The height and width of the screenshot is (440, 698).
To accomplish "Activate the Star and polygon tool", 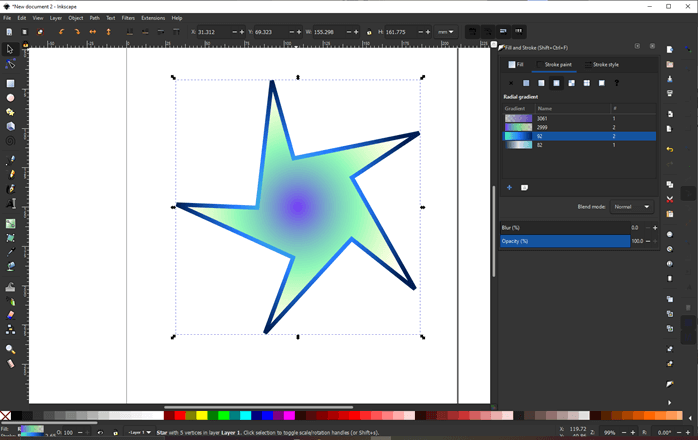I will tap(10, 112).
